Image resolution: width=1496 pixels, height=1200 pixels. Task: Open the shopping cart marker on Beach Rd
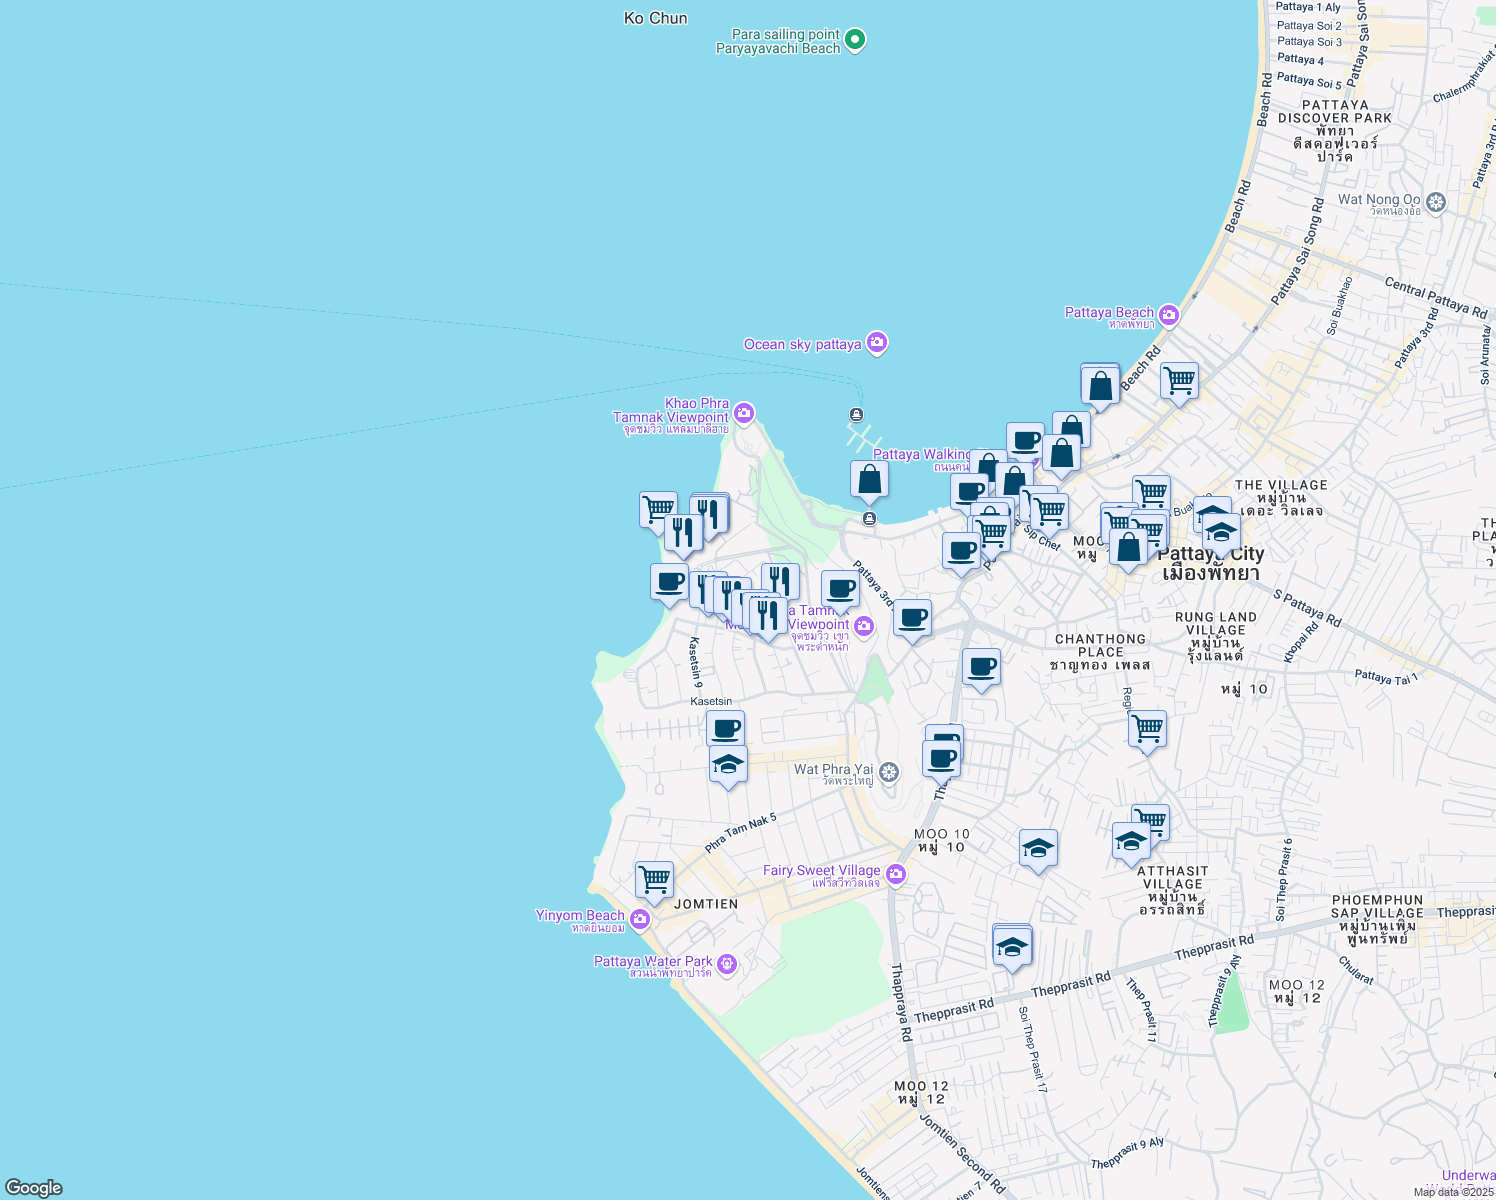(x=1179, y=382)
